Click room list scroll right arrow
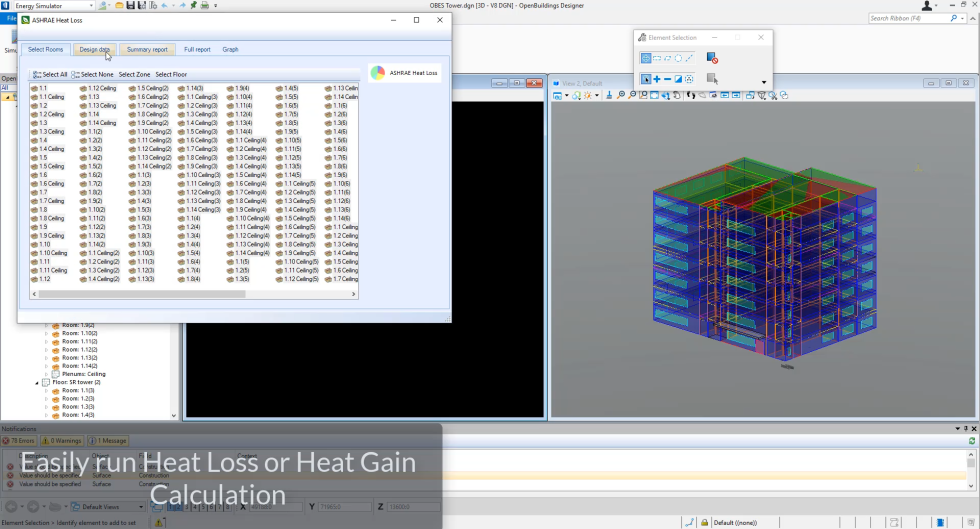Viewport: 980px width, 529px height. pos(354,294)
